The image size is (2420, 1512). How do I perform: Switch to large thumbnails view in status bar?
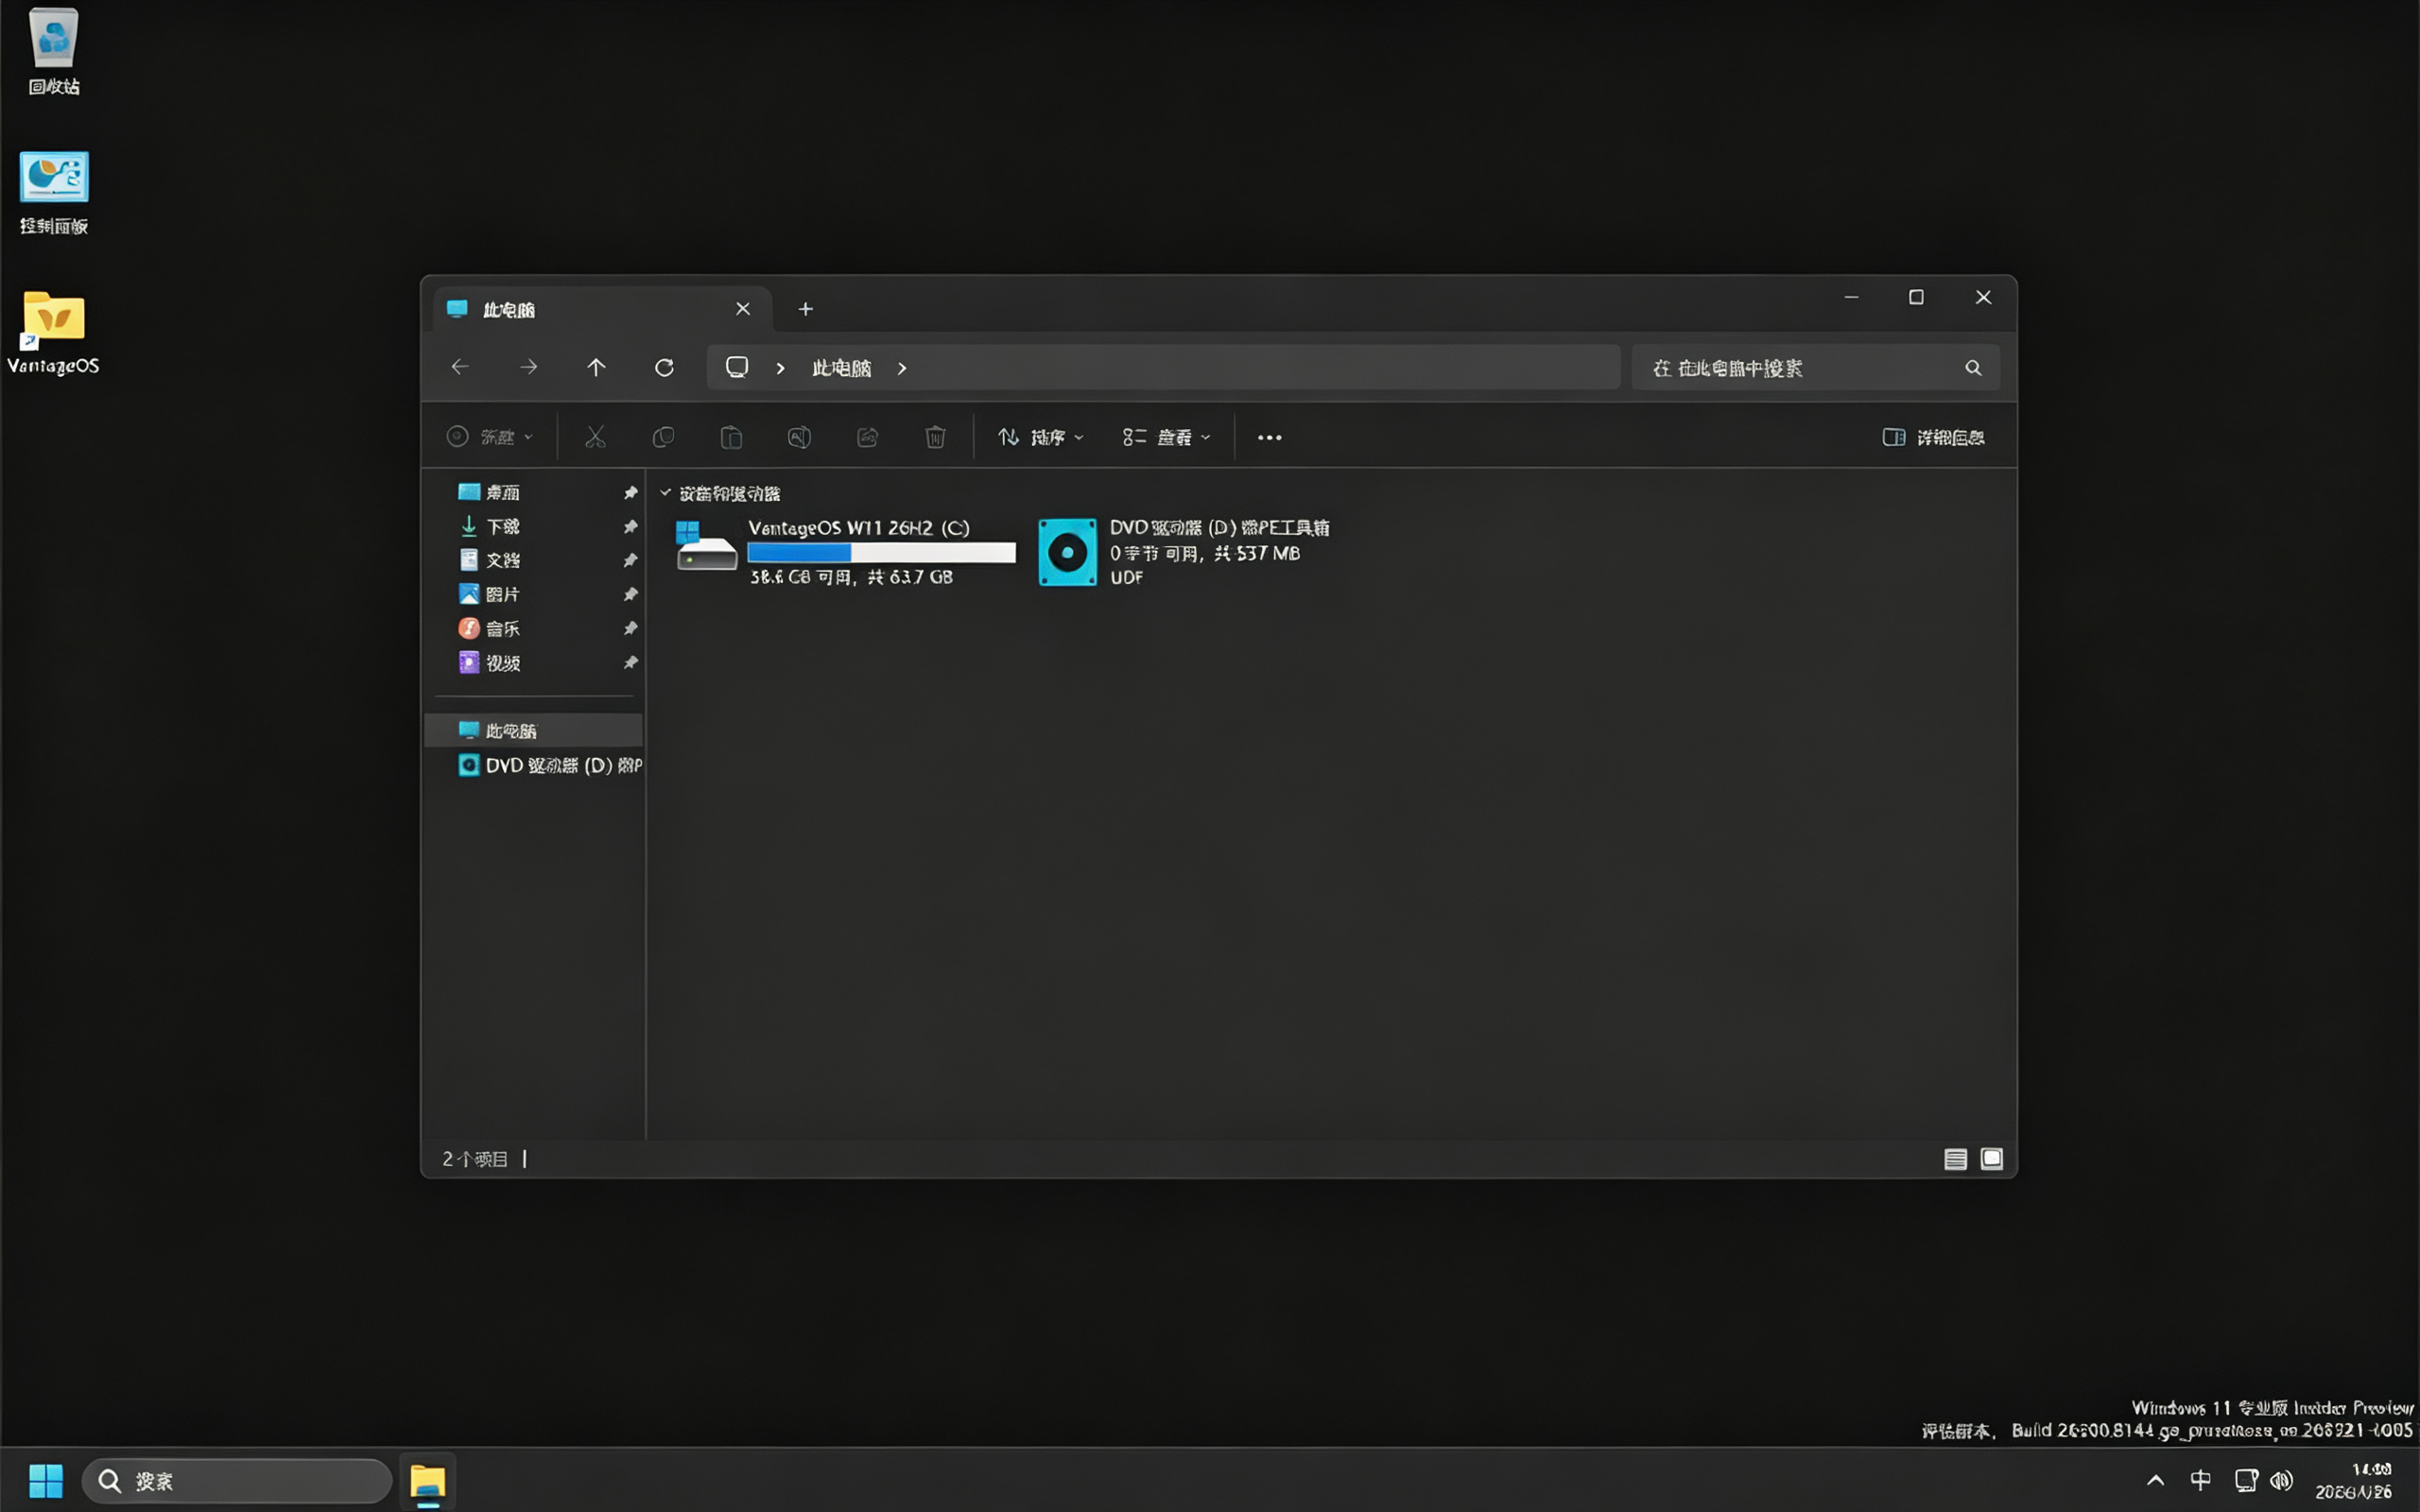pyautogui.click(x=1991, y=1158)
